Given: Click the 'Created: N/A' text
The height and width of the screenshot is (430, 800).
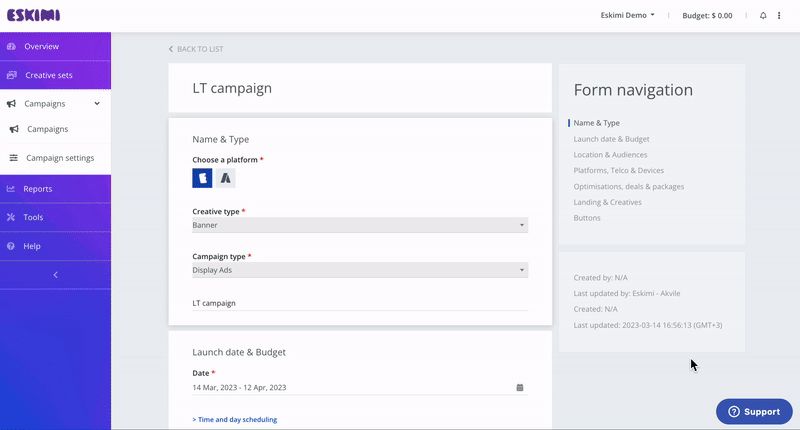Looking at the screenshot, I should [595, 309].
